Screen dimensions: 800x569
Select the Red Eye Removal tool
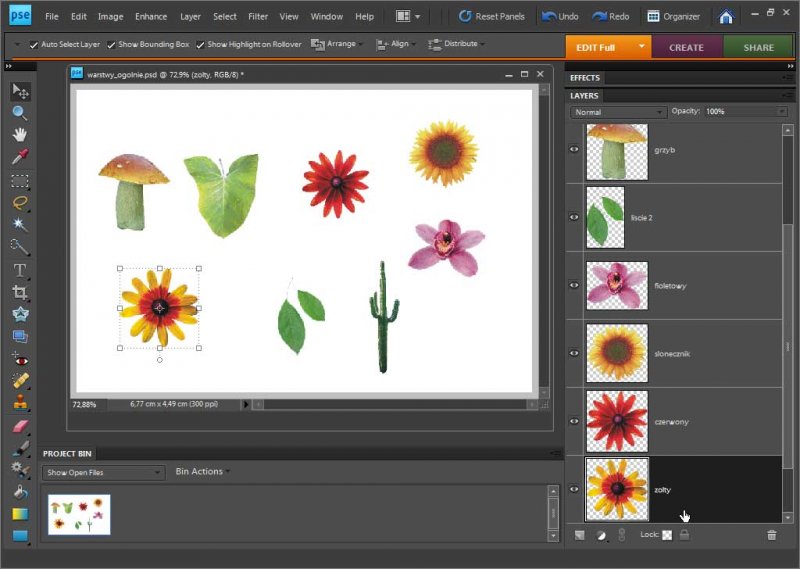(19, 358)
